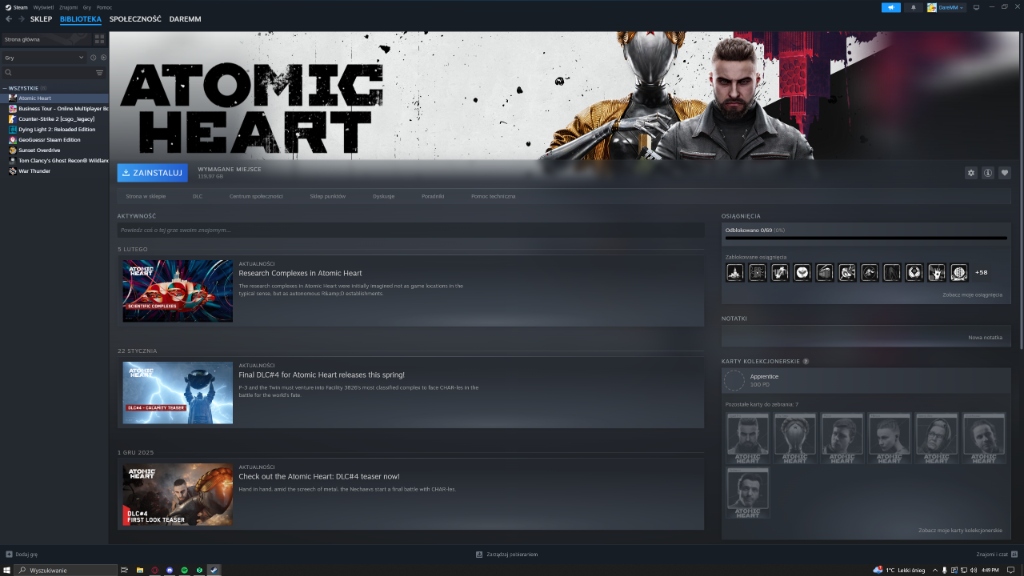
Task: Open Pomoc techniczna link
Action: point(493,196)
